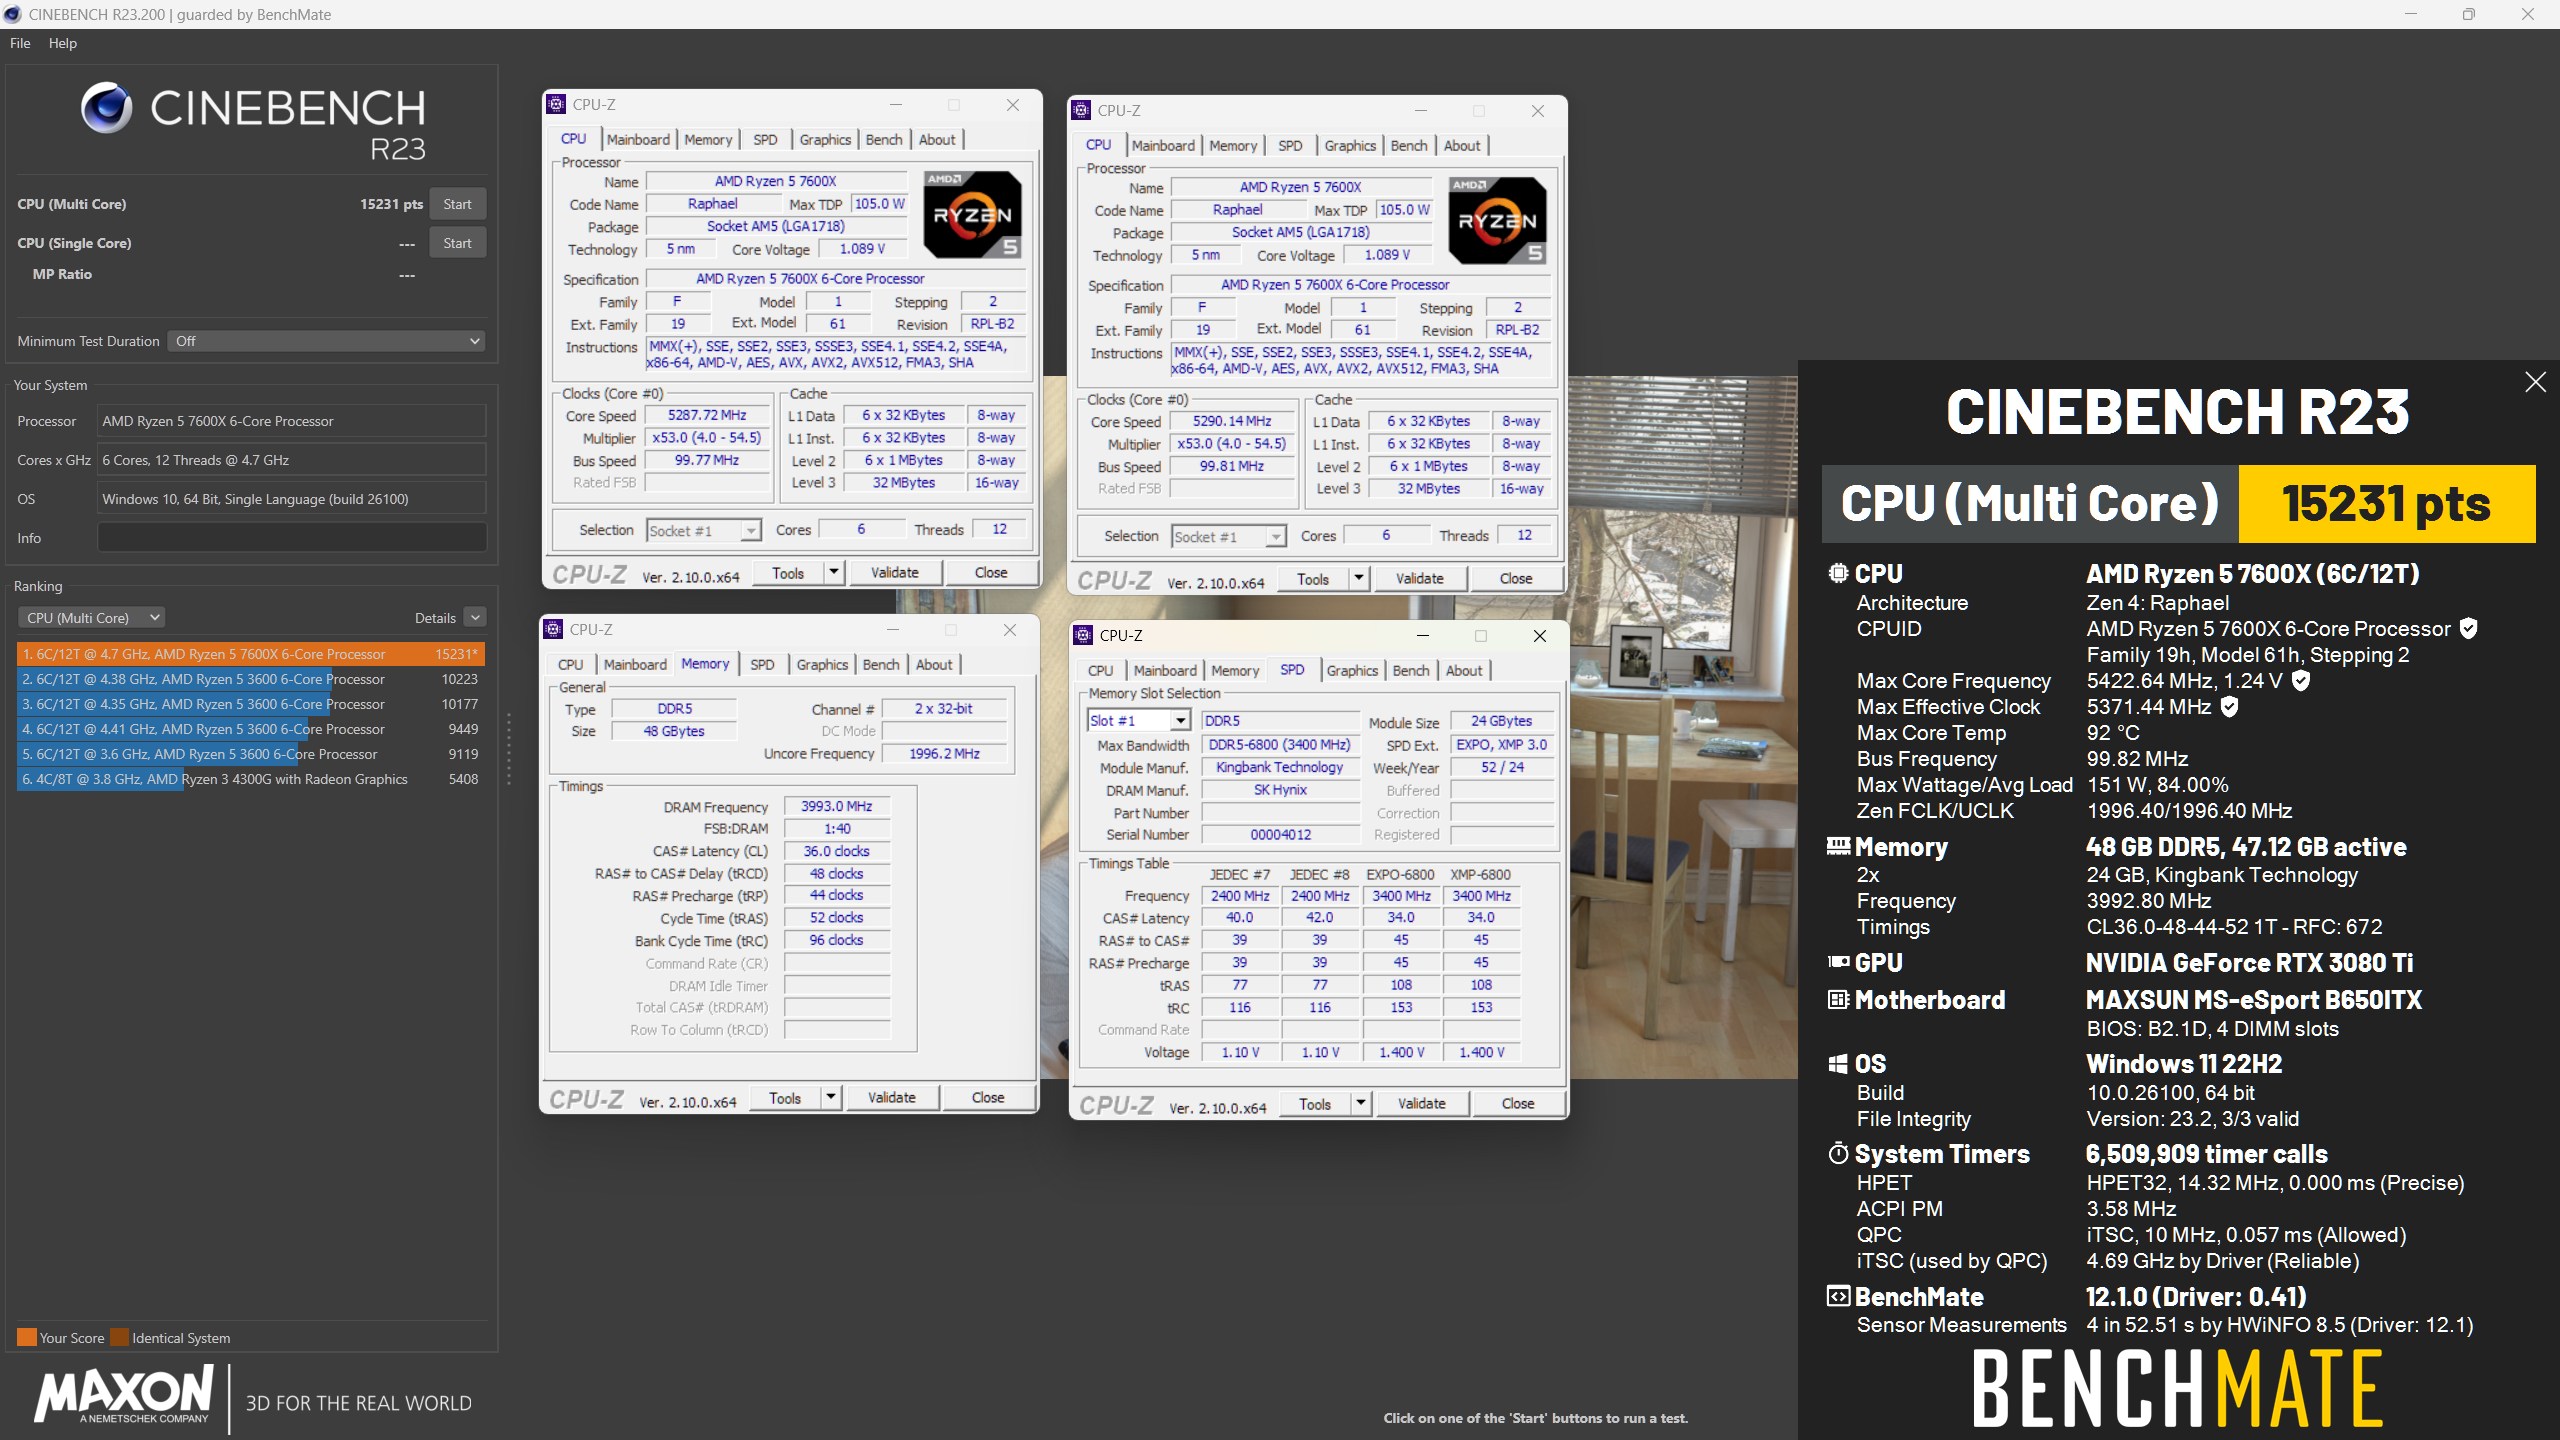The width and height of the screenshot is (2560, 1440).
Task: Click the System Timers stopwatch icon
Action: (1838, 1154)
